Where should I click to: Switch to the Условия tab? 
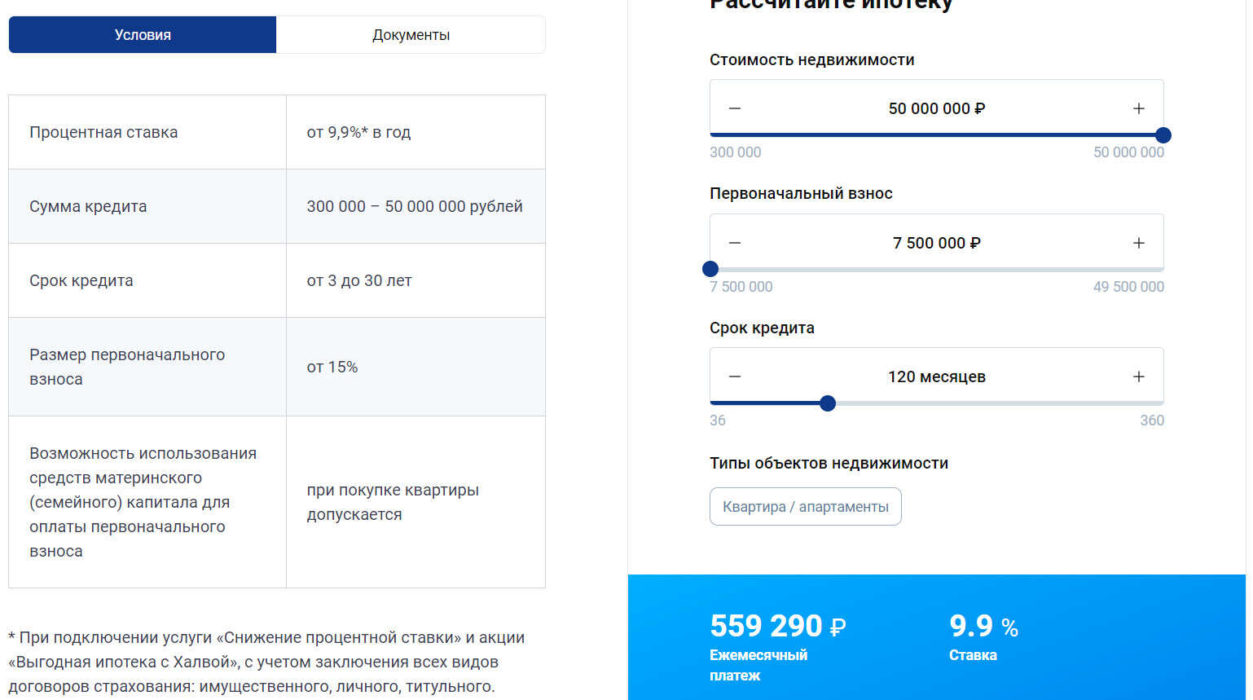(142, 33)
